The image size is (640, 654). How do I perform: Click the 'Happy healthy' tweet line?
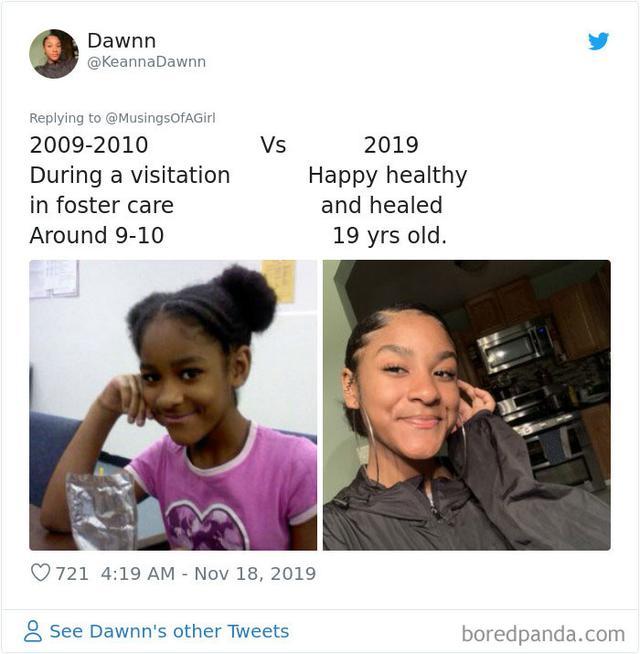click(x=387, y=175)
